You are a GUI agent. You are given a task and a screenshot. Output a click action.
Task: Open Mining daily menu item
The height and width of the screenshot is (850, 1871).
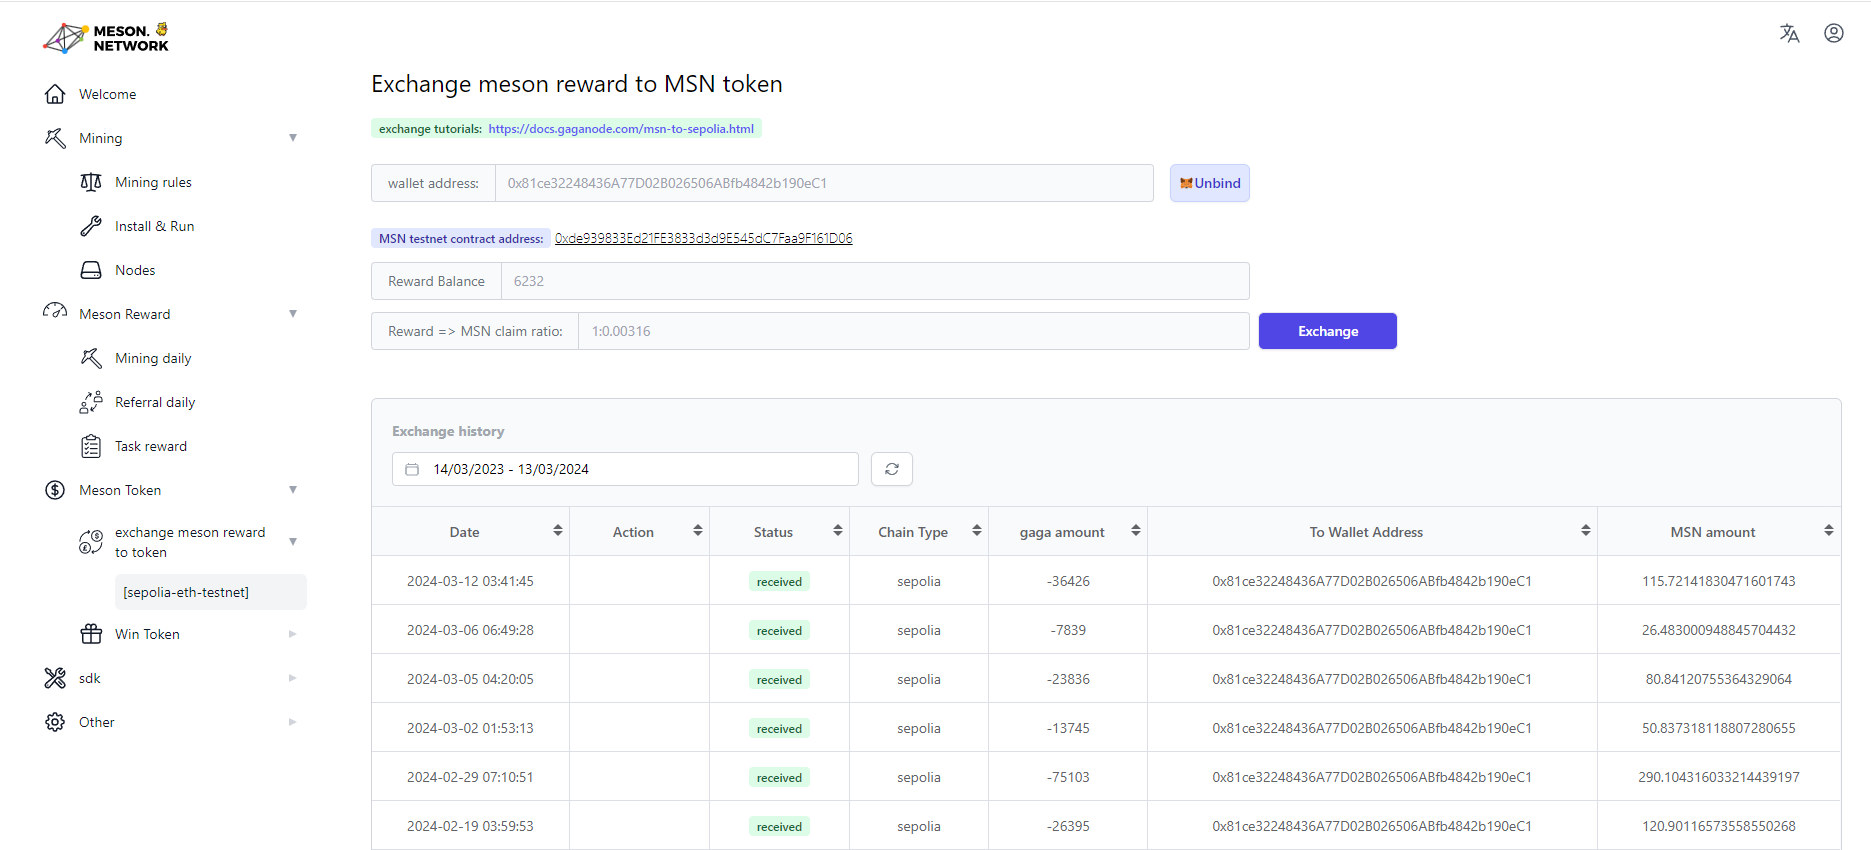tap(153, 358)
